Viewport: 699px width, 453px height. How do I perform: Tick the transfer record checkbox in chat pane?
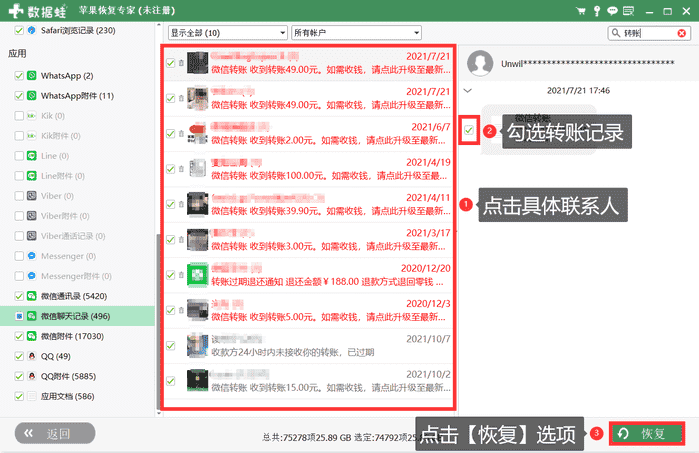pos(469,130)
